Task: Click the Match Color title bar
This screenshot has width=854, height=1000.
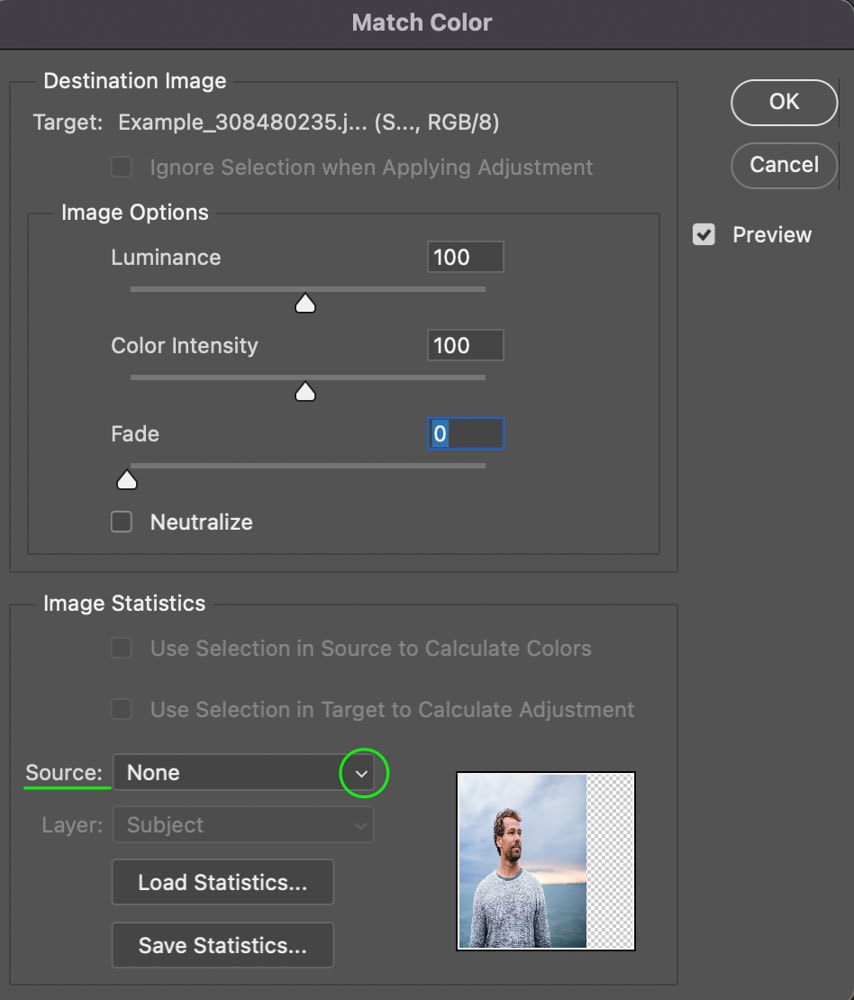Action: point(422,22)
